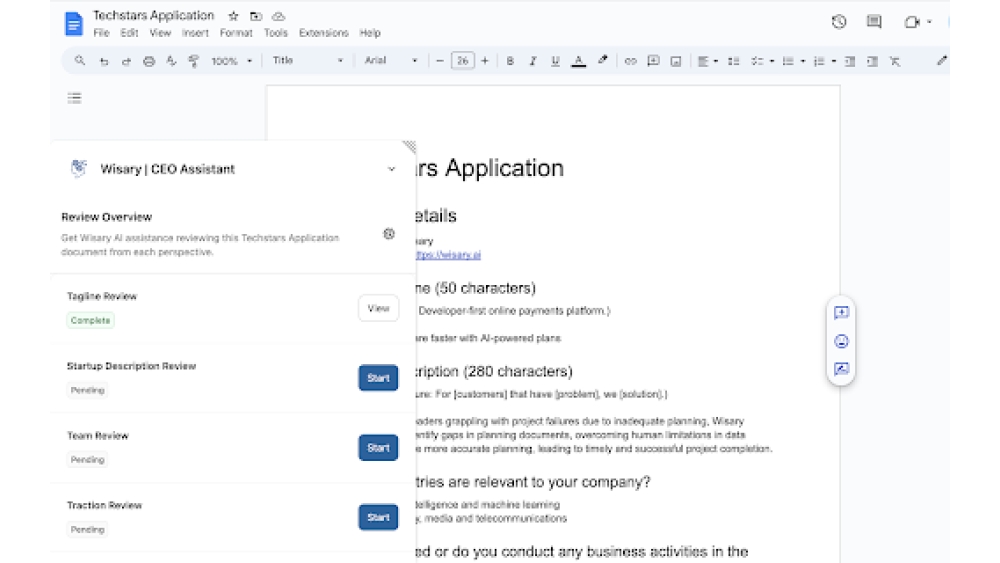Viewport: 1000px width, 563px height.
Task: Open the File menu
Action: [101, 33]
